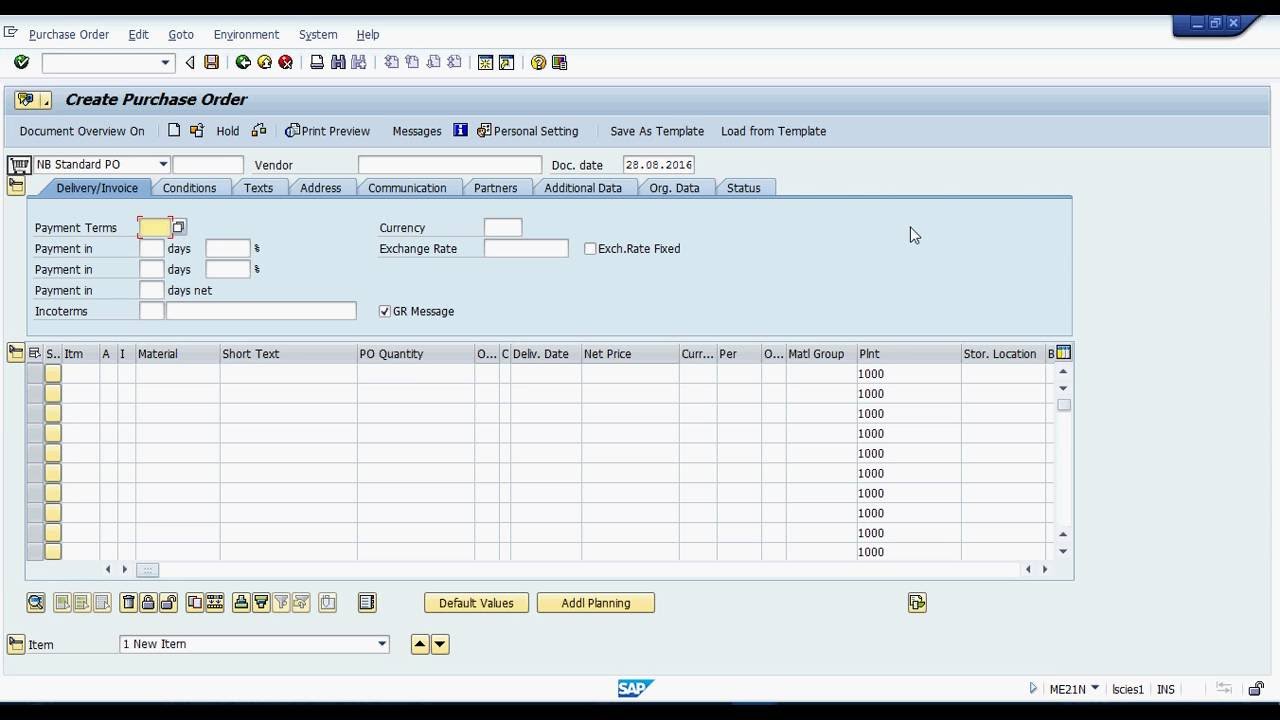Click the Unlock item open-padlock icon
The height and width of the screenshot is (720, 1280).
[x=168, y=603]
